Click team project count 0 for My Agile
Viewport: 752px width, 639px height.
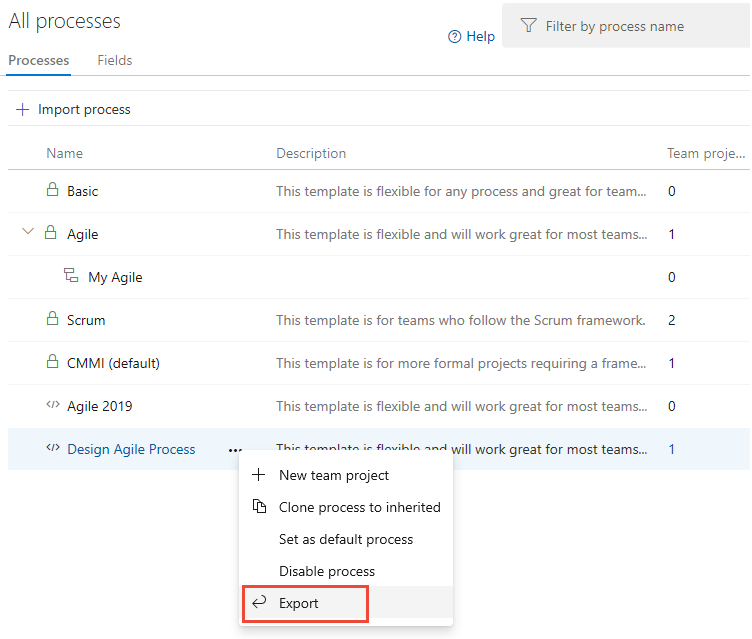point(671,277)
